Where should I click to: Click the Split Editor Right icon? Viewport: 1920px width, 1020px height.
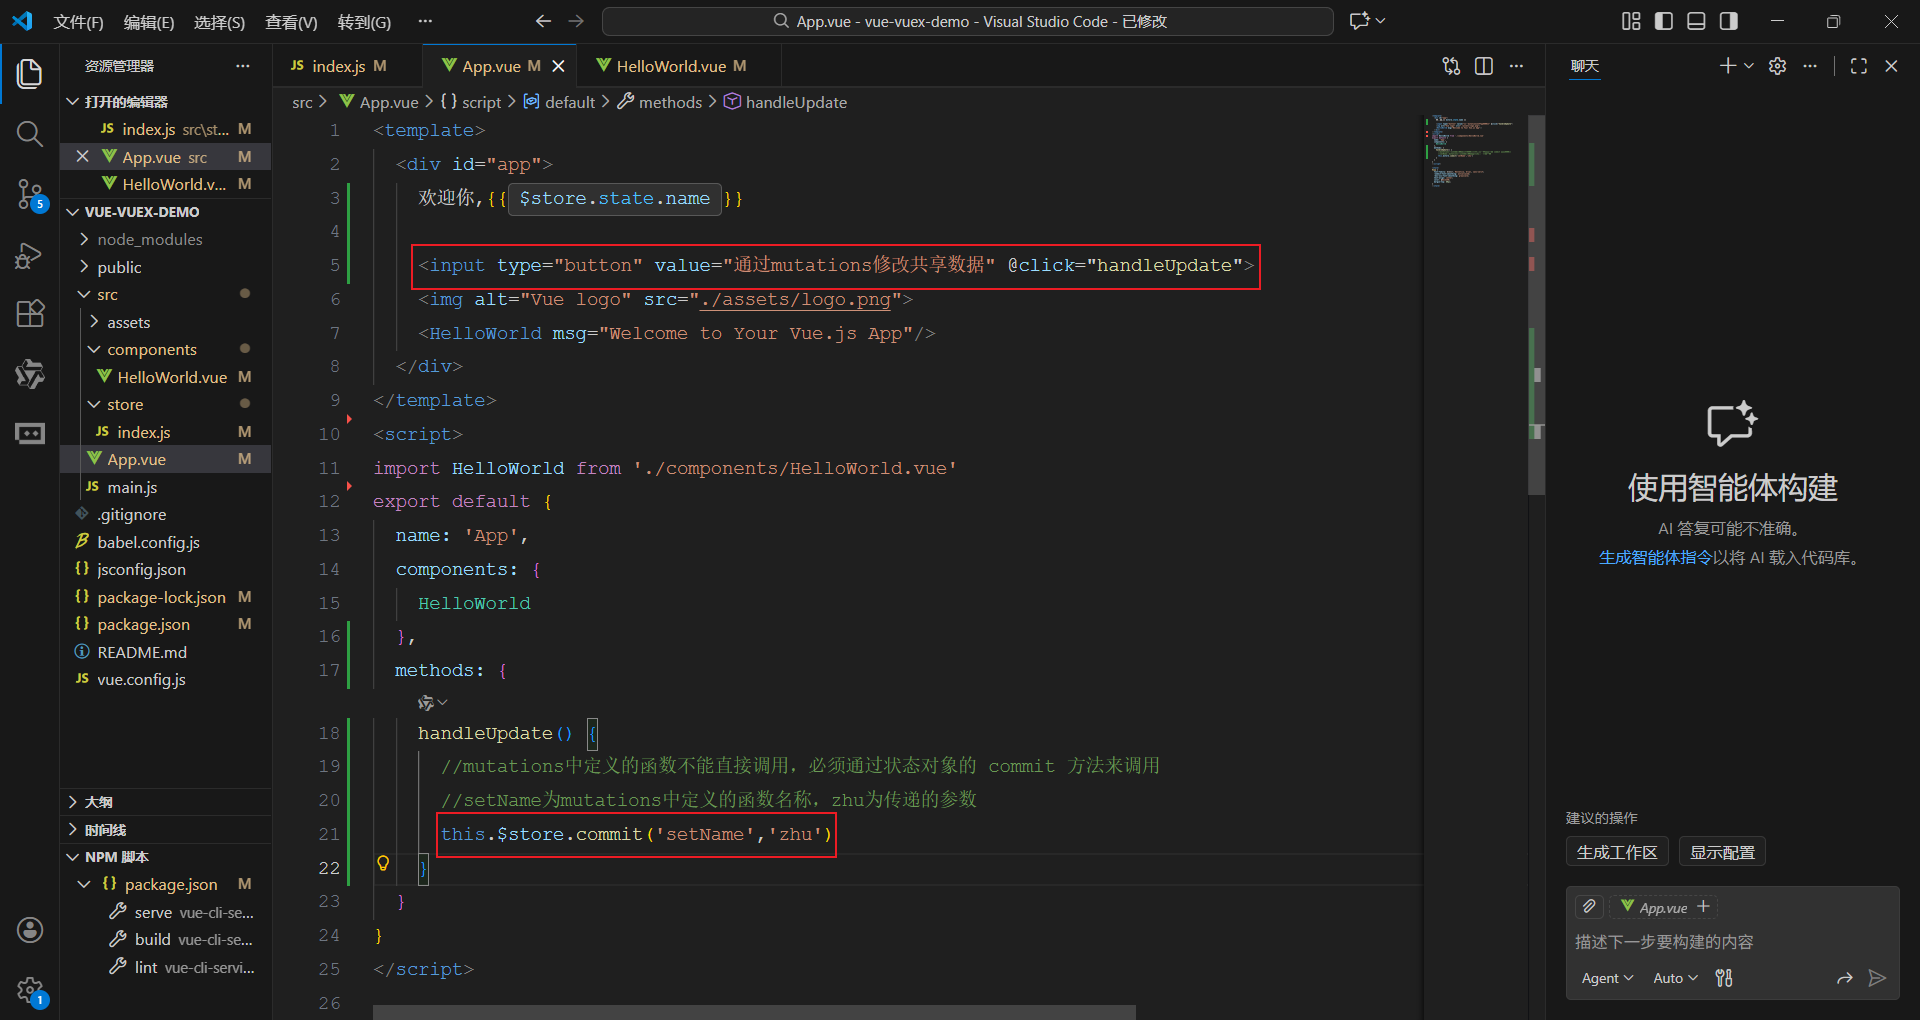1484,66
